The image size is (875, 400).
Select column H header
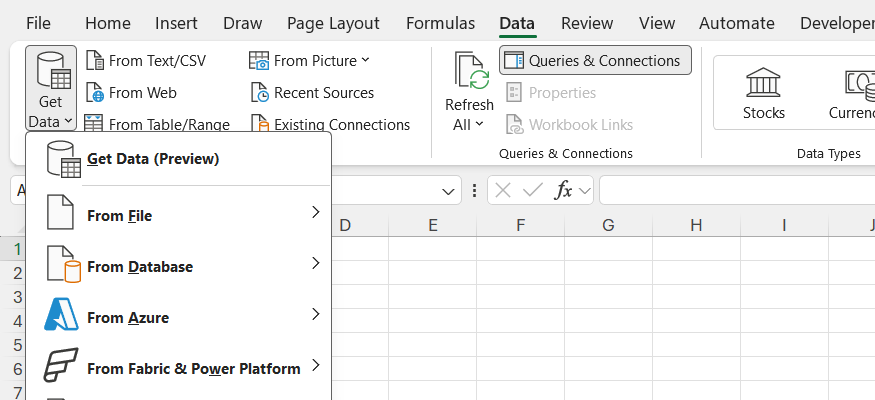tap(696, 225)
